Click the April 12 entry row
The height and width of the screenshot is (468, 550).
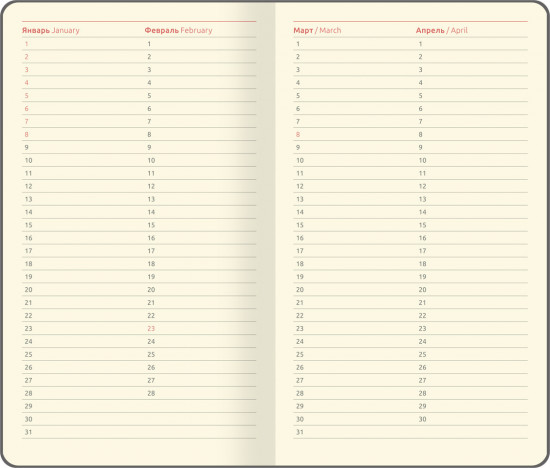472,186
